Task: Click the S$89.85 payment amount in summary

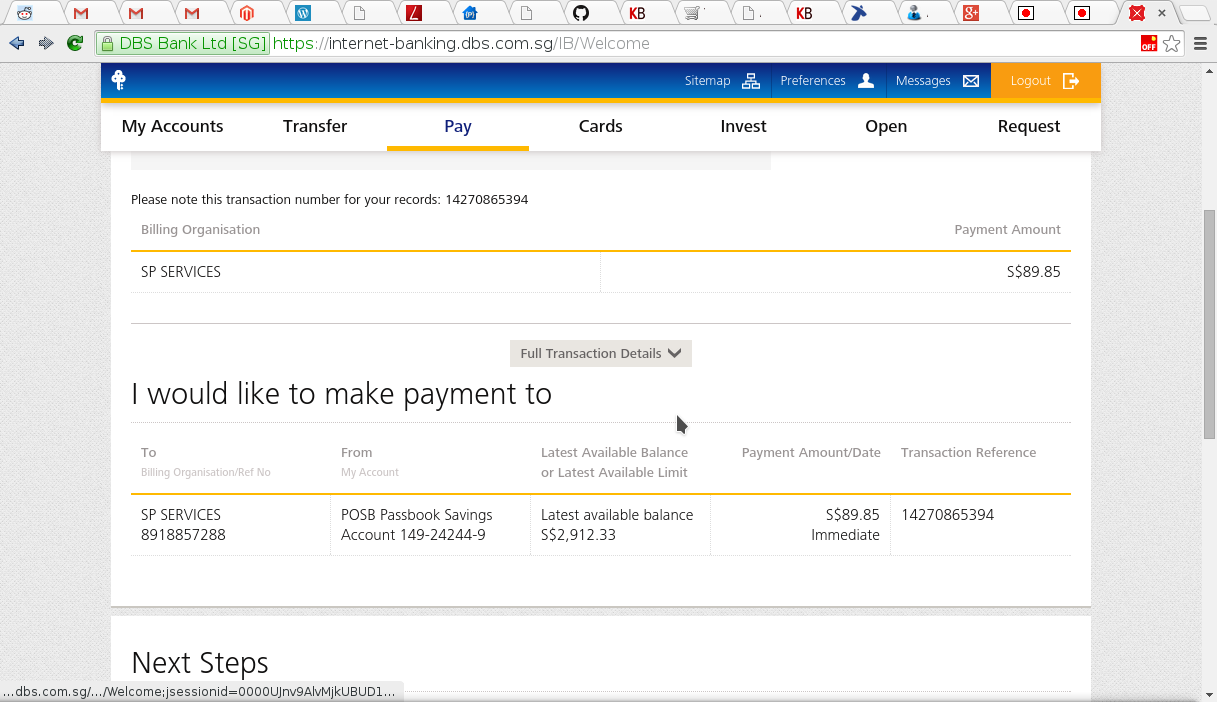Action: [1034, 272]
